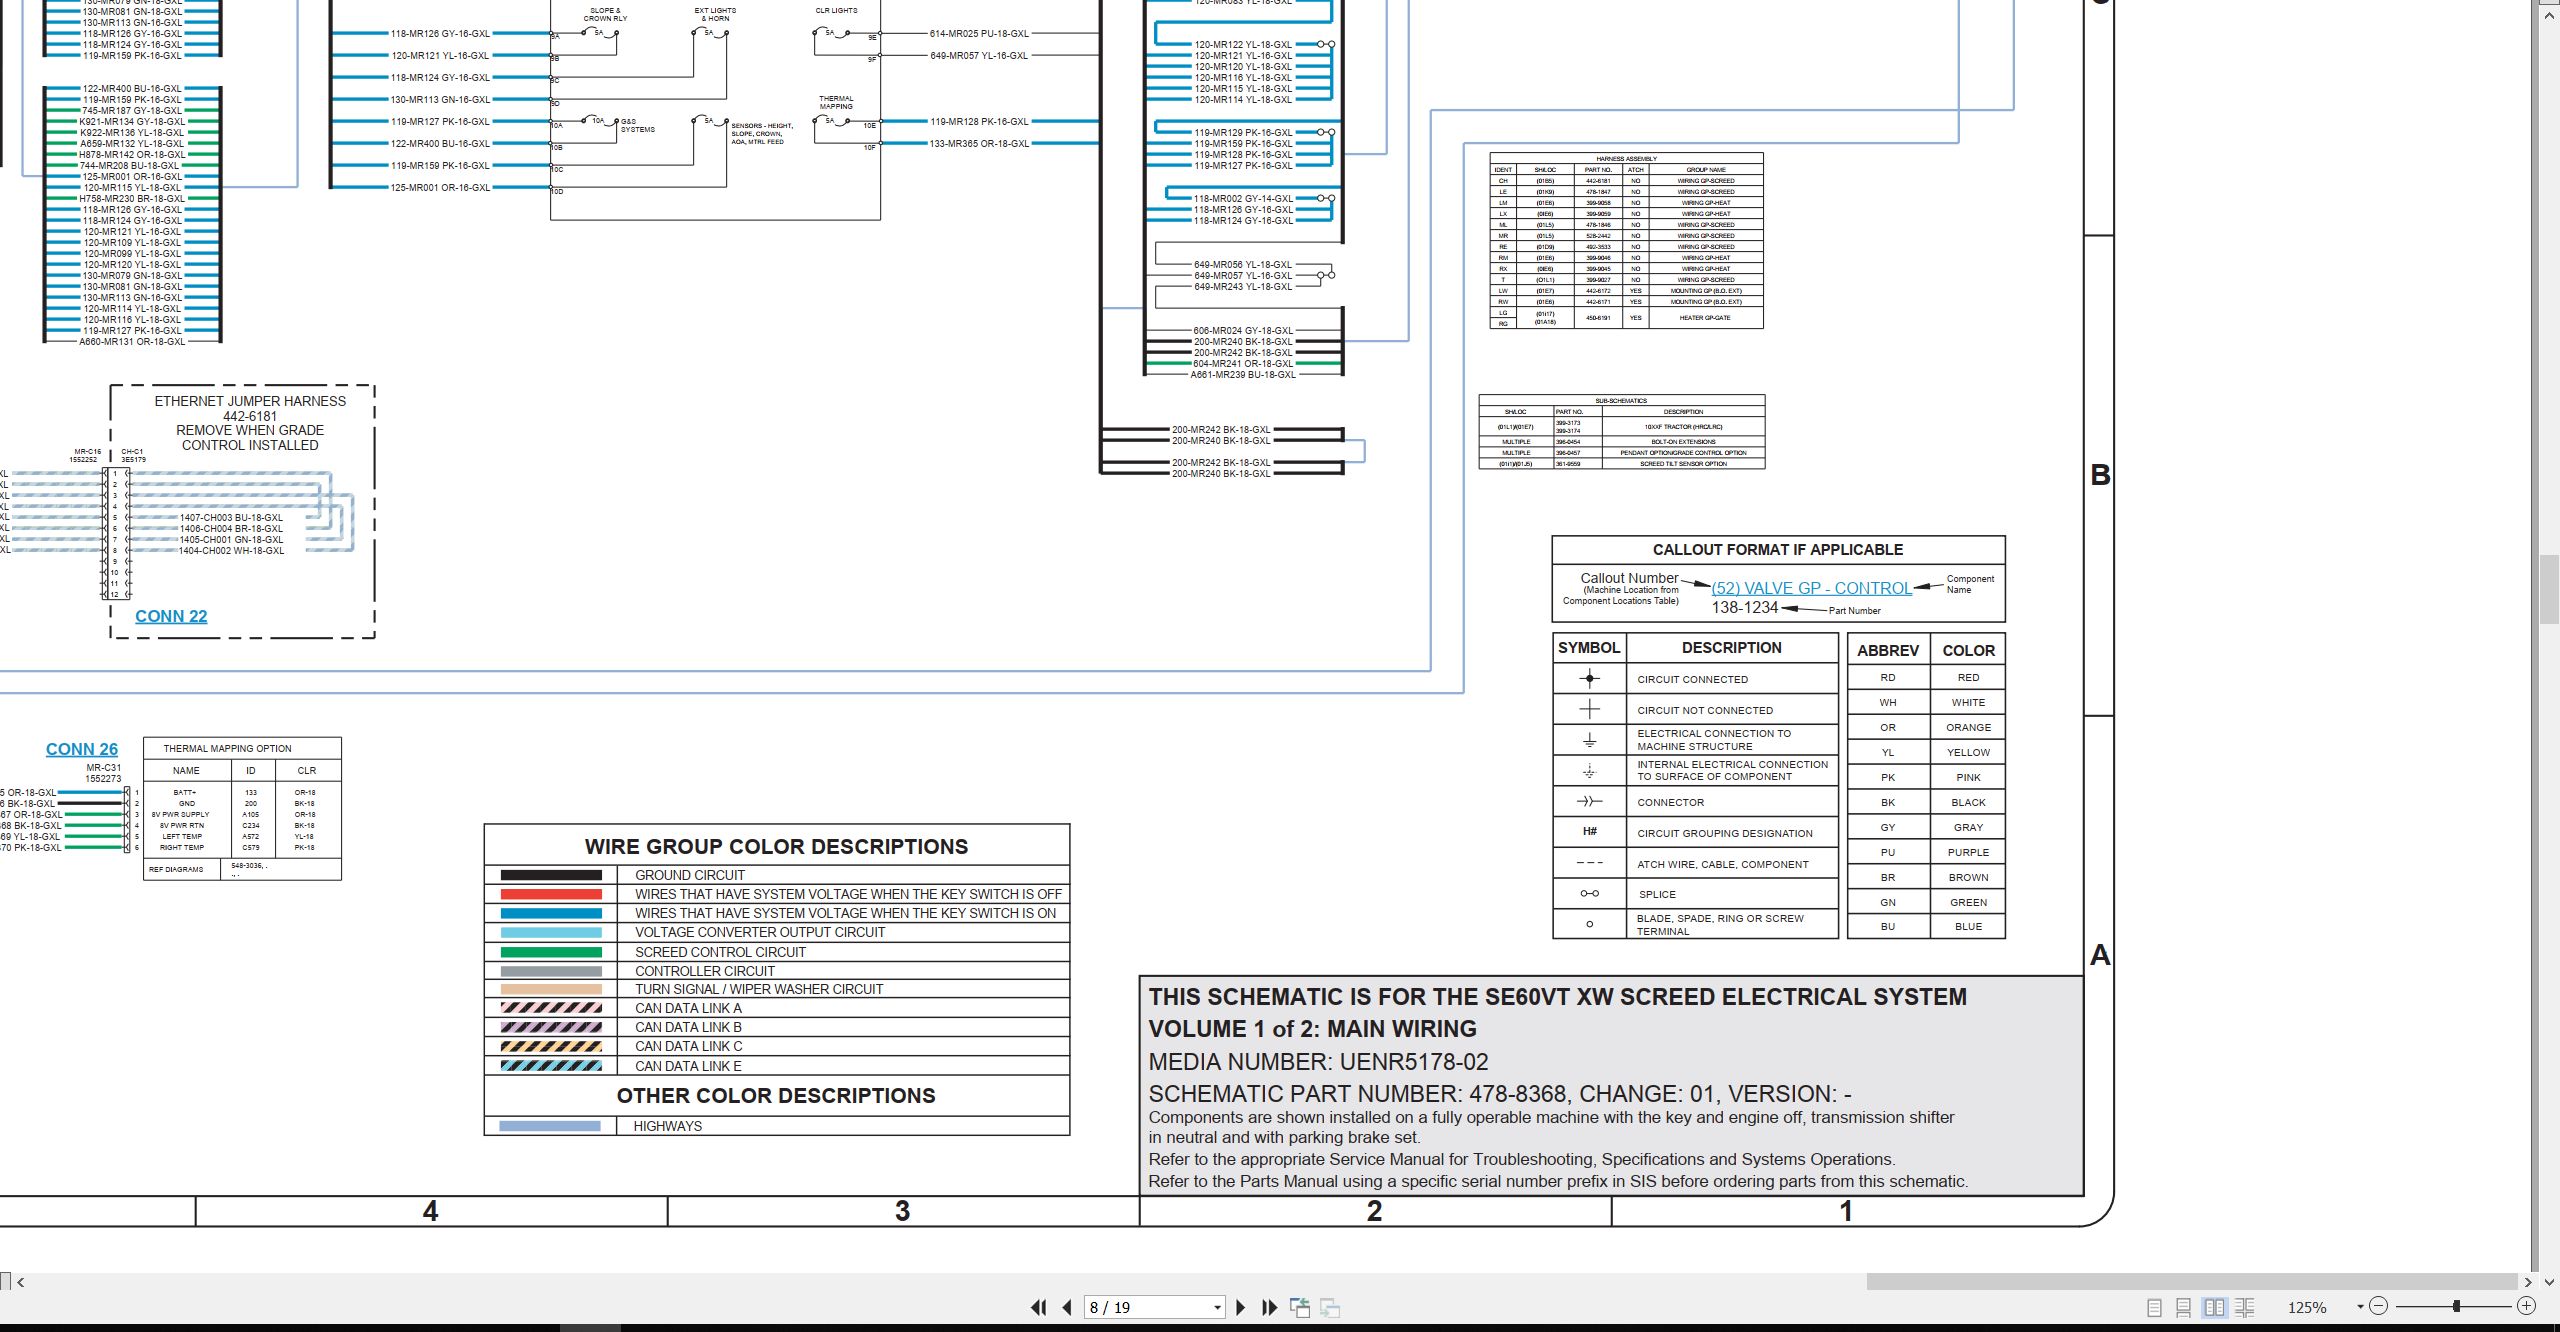Screen dimensions: 2560x1332
Task: Click the PURPLE color name cell
Action: [x=1968, y=853]
